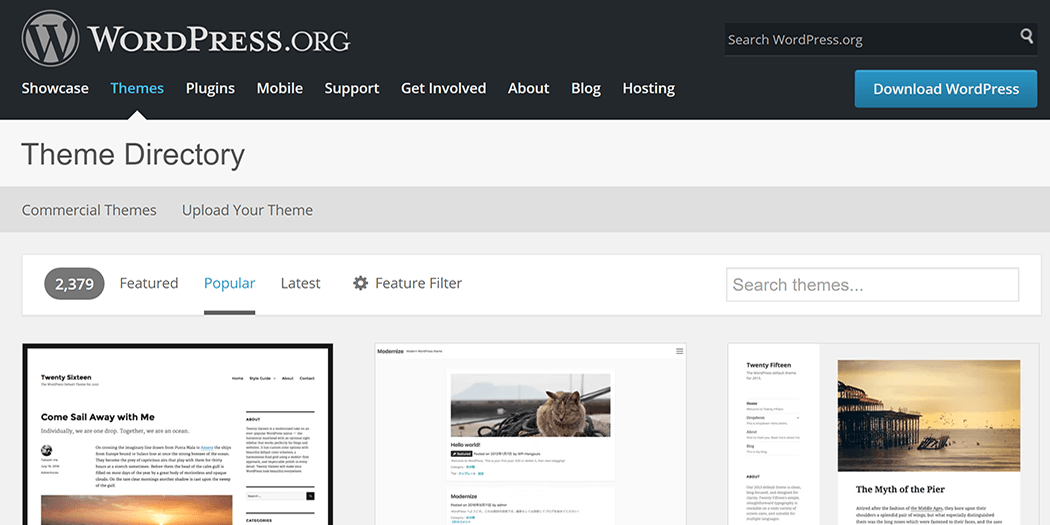Open the Blog link in navigation
1050x525 pixels.
585,88
